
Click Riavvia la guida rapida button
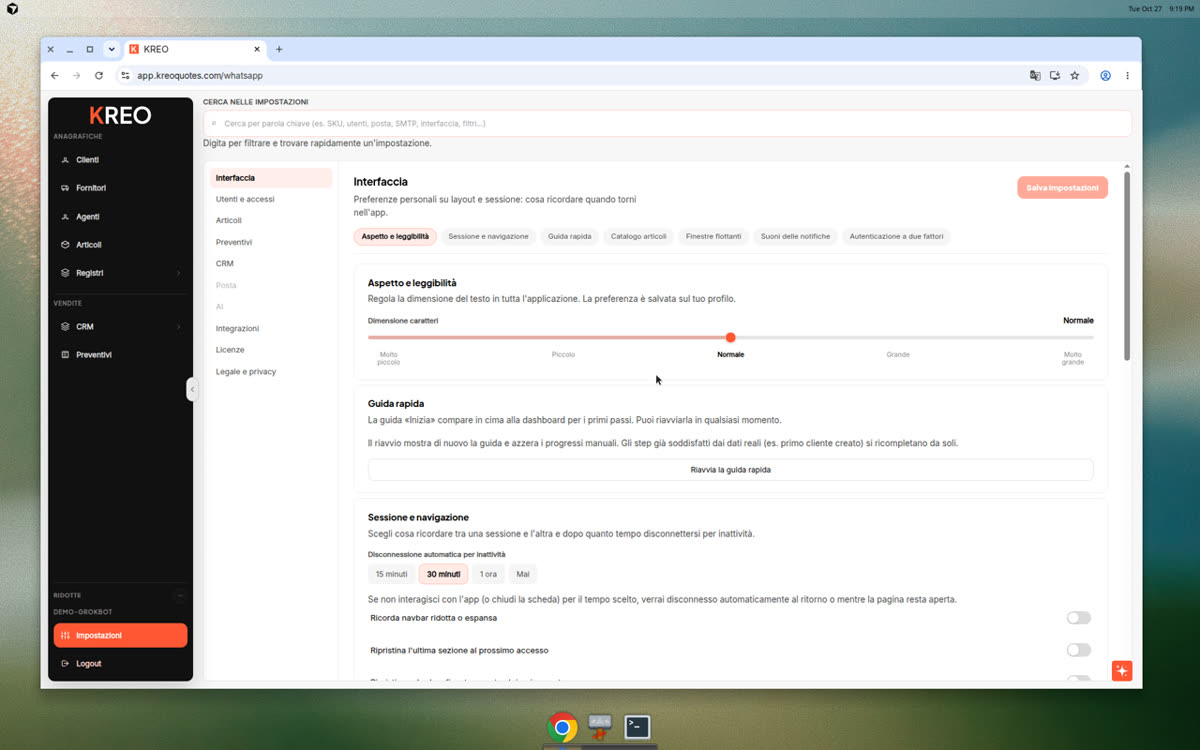pos(730,470)
